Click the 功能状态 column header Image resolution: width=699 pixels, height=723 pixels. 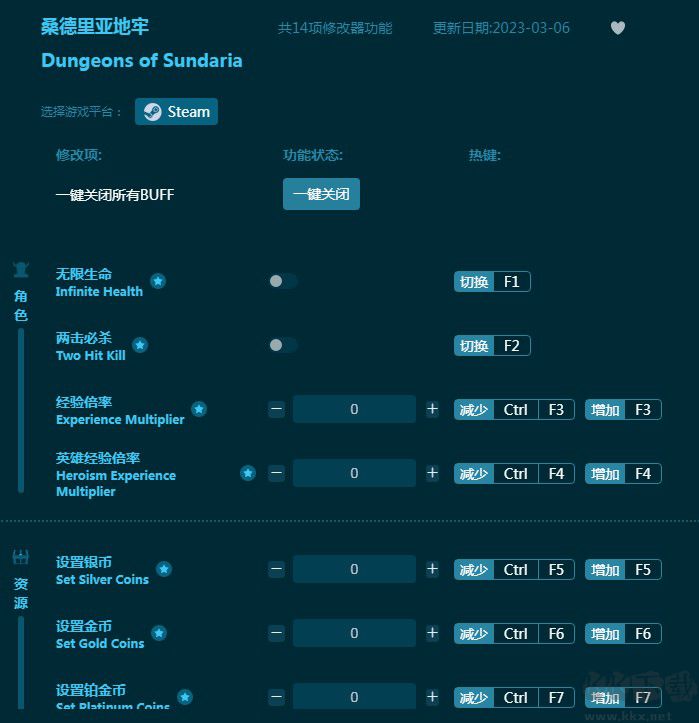(313, 155)
